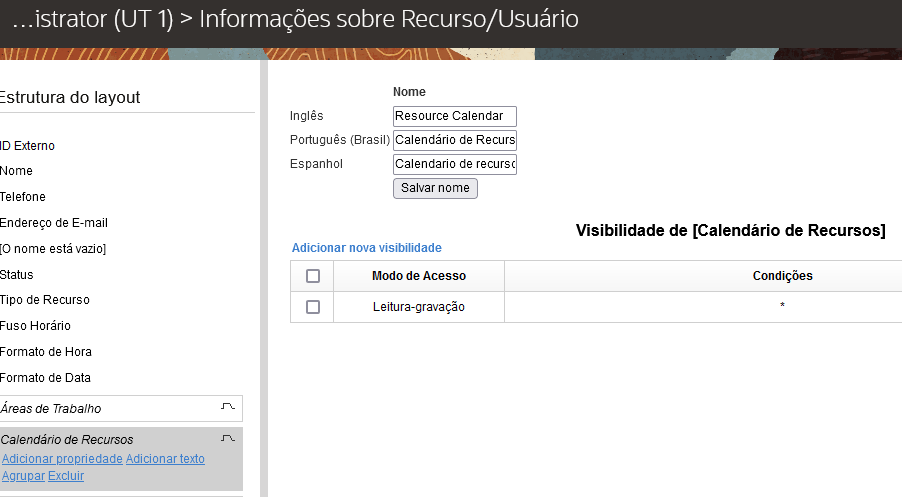902x497 pixels.
Task: Select Telefone in layout structure
Action: [22, 197]
